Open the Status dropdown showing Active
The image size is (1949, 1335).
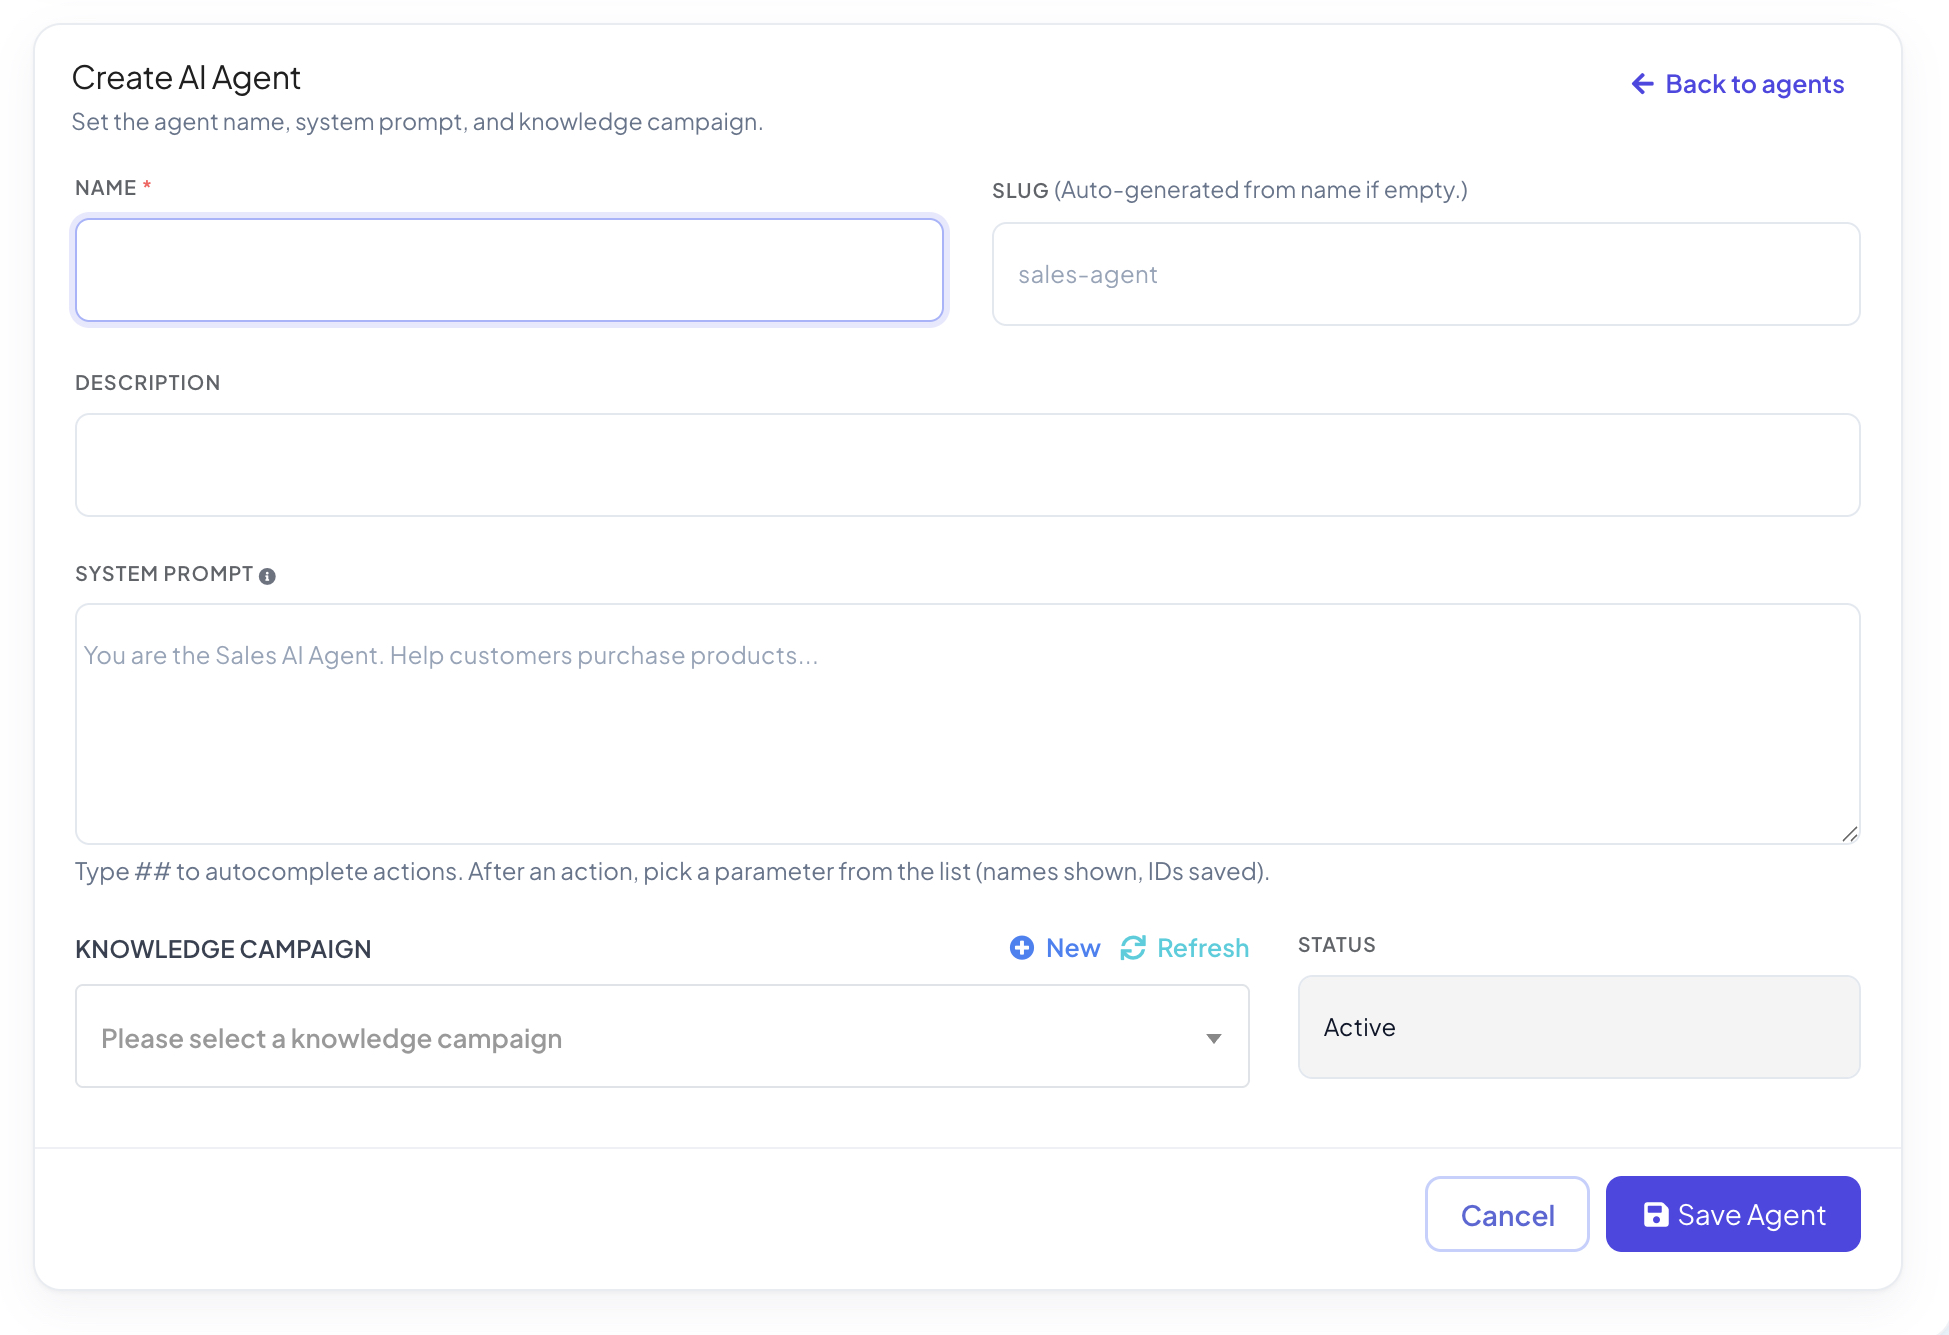click(1579, 1027)
